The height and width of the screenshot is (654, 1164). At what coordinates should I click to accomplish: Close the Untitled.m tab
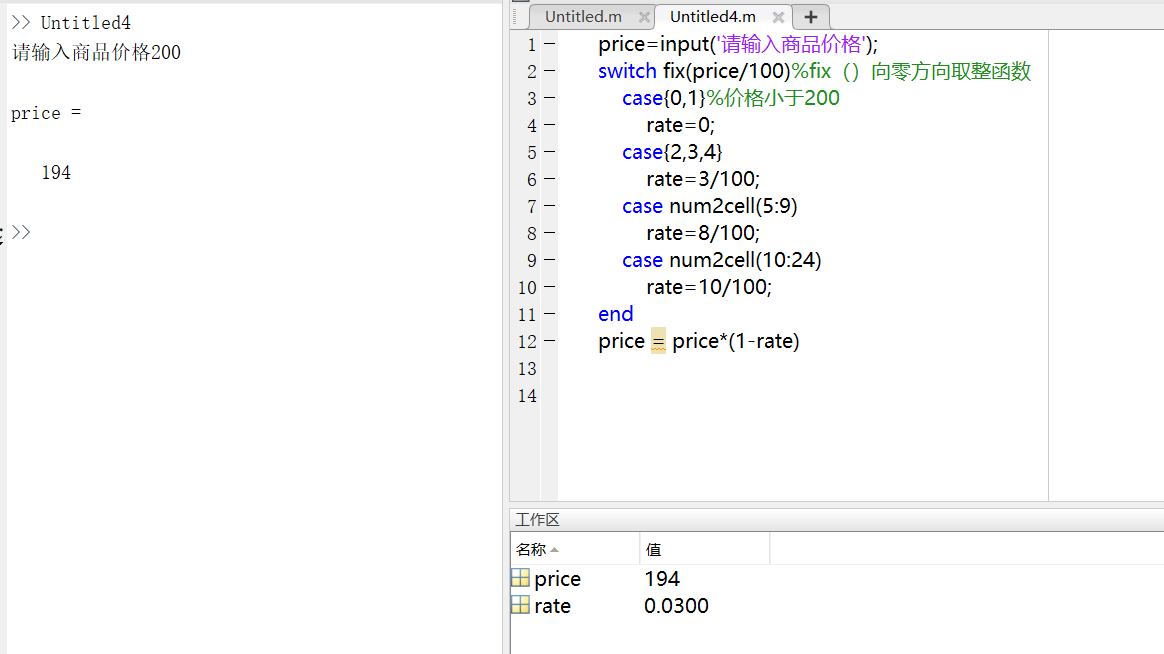click(644, 17)
